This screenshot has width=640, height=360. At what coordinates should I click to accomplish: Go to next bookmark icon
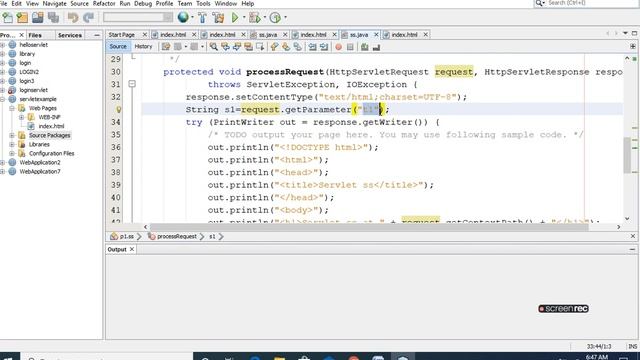[x=286, y=47]
